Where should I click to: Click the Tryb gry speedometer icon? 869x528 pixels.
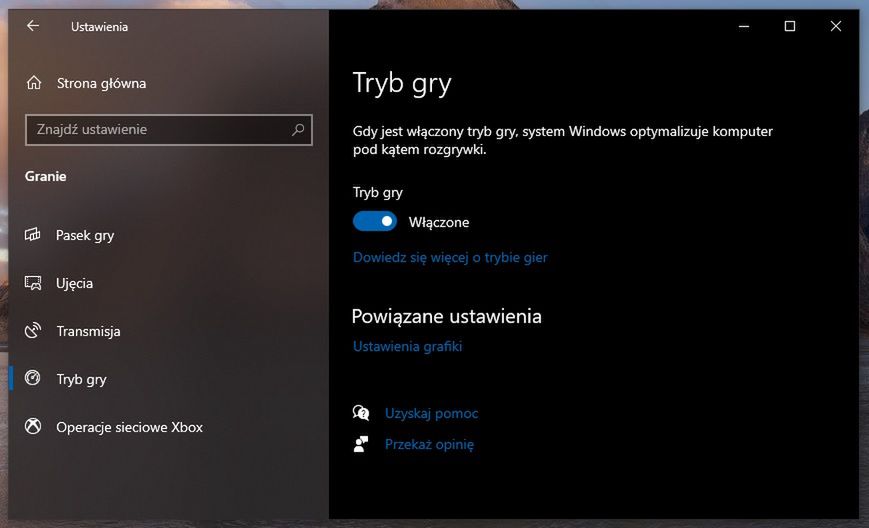(33, 378)
